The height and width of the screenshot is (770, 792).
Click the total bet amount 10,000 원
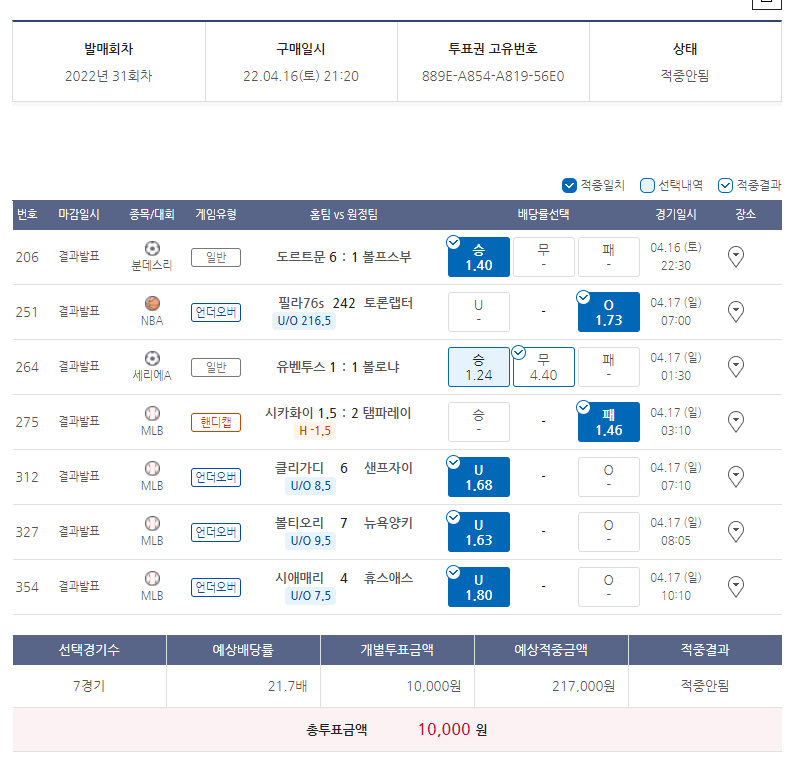[x=452, y=730]
